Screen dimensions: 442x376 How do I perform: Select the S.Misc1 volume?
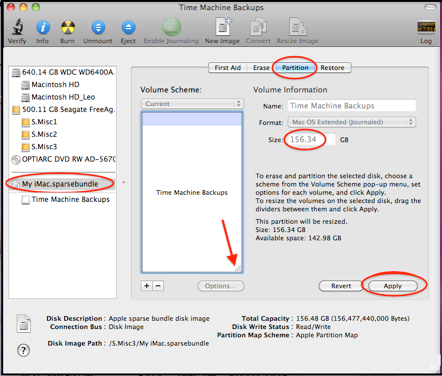point(39,122)
